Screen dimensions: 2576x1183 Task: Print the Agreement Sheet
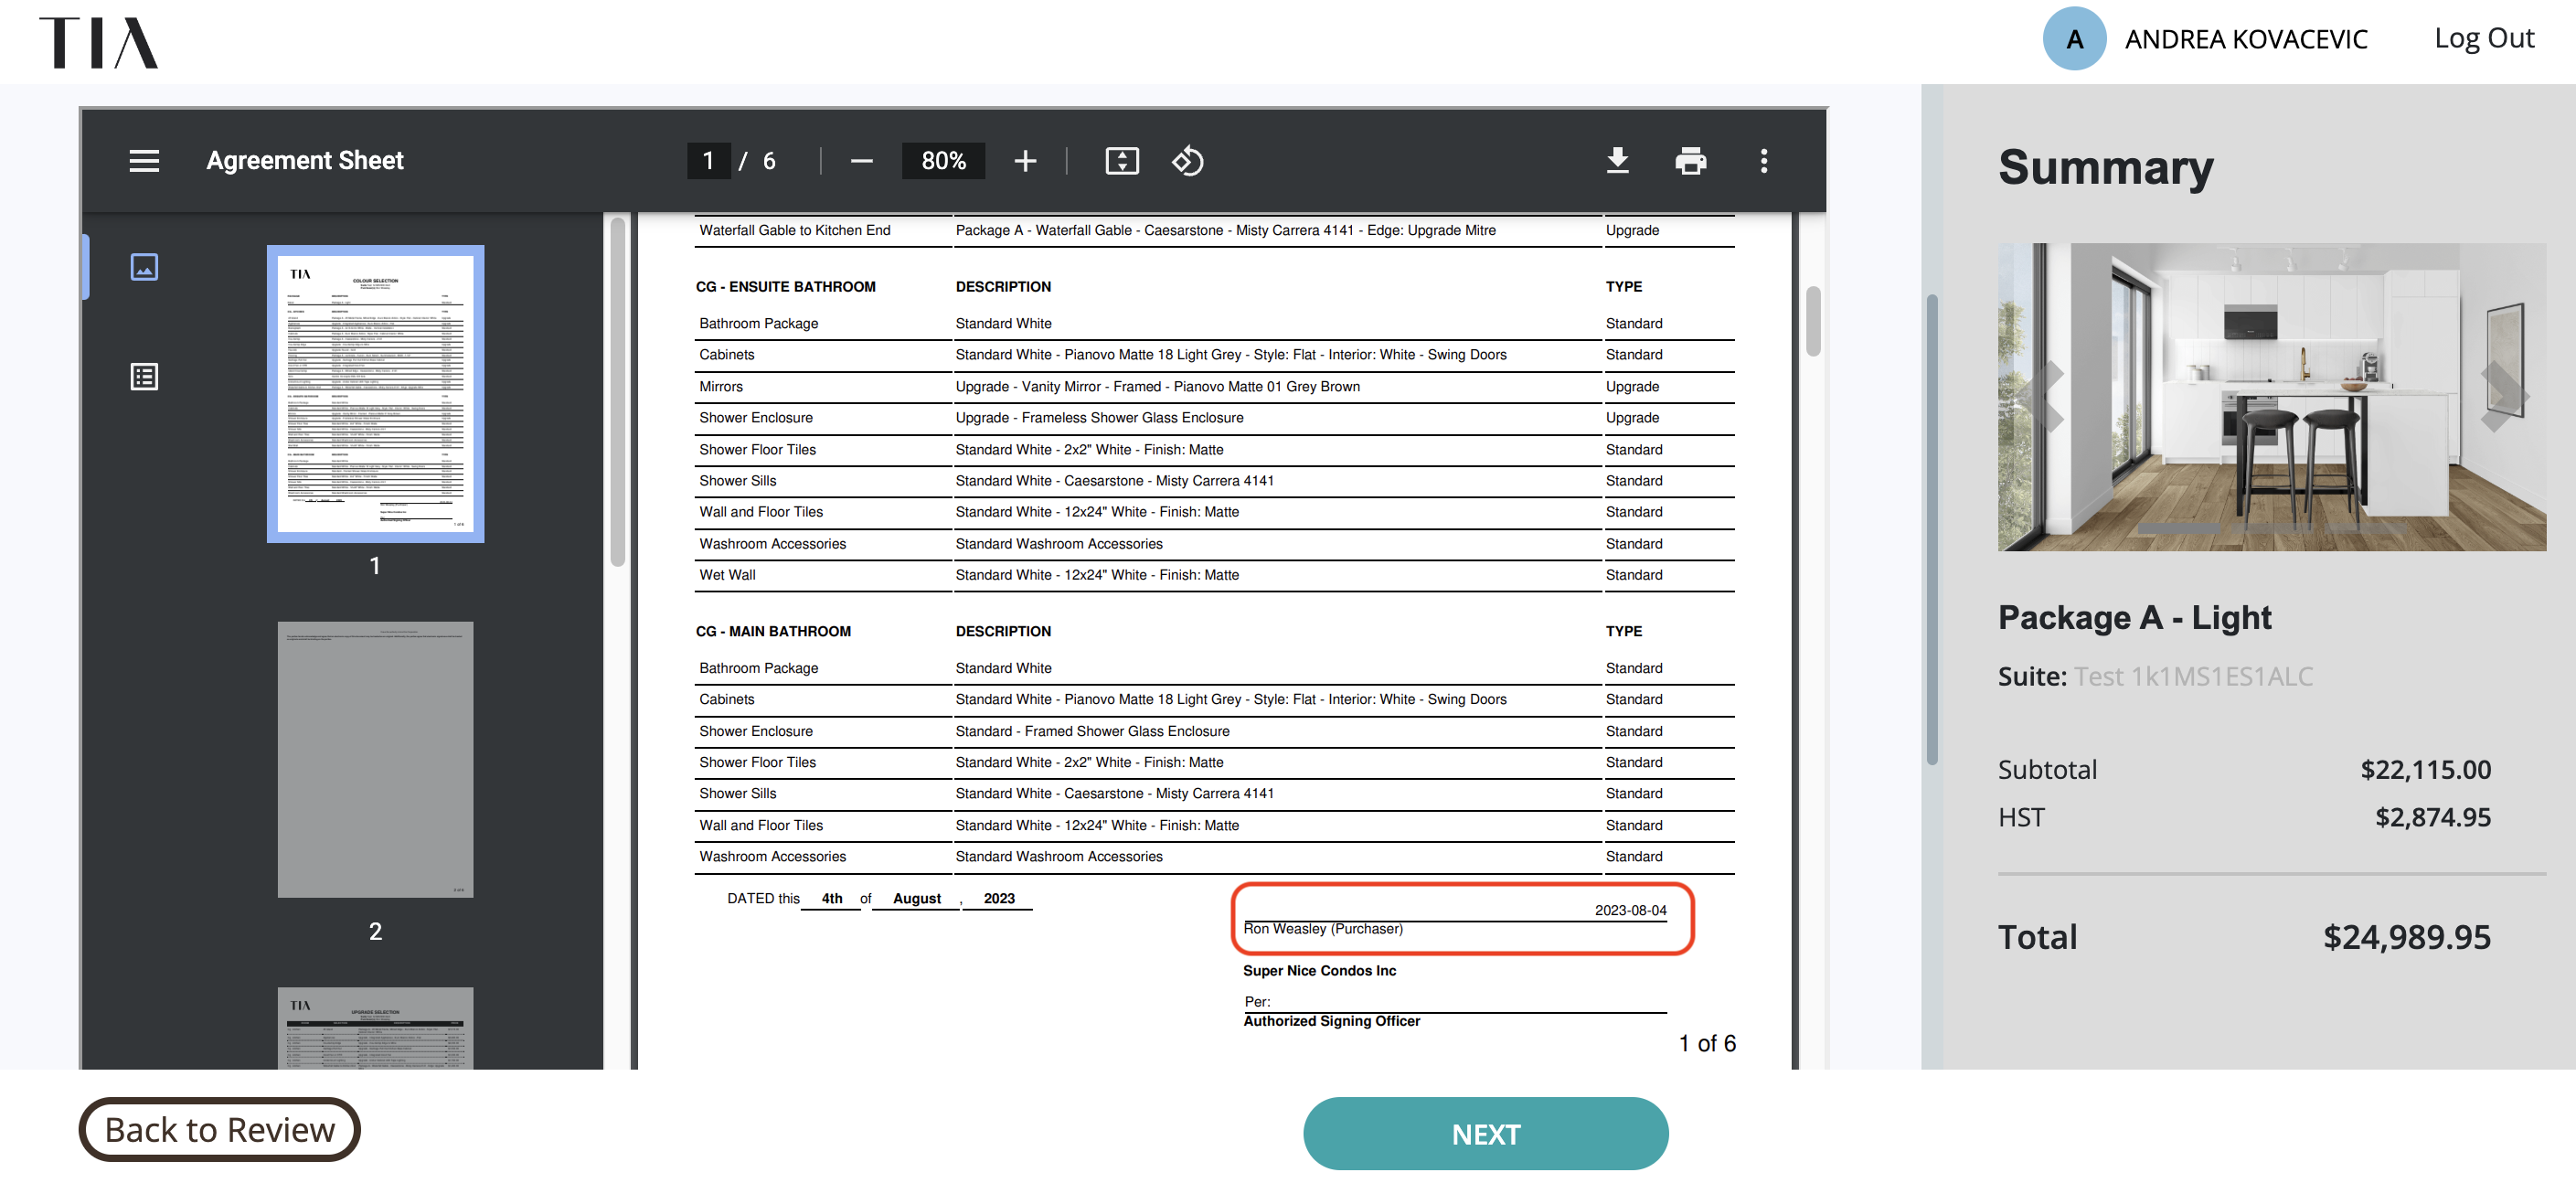tap(1690, 161)
